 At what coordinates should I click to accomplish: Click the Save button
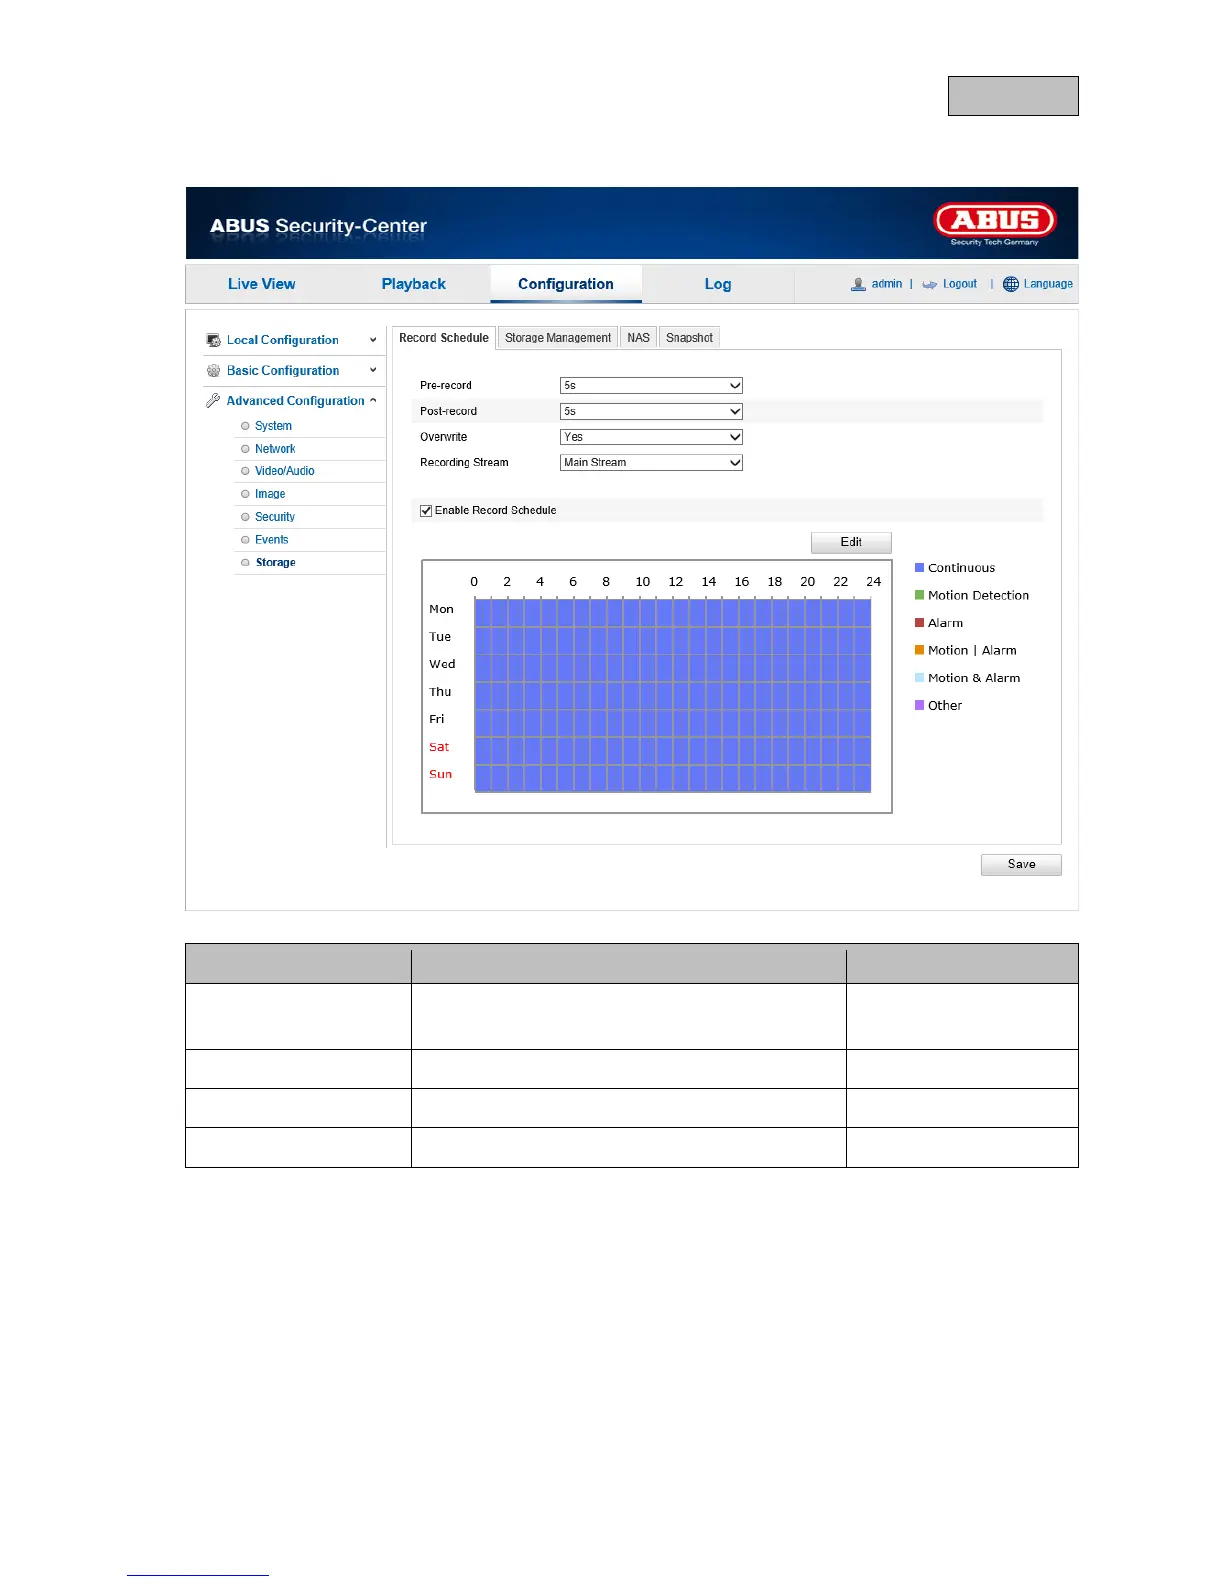(x=1021, y=864)
